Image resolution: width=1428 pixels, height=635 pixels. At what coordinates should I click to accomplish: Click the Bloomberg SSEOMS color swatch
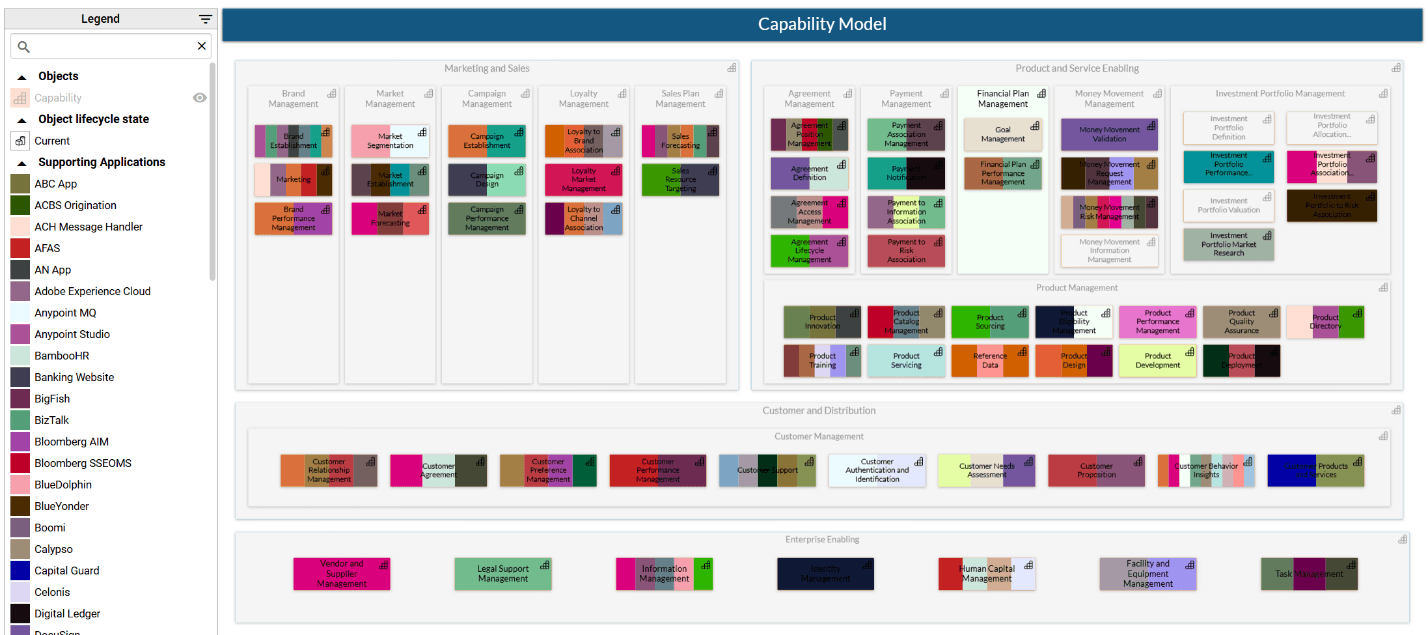[20, 463]
